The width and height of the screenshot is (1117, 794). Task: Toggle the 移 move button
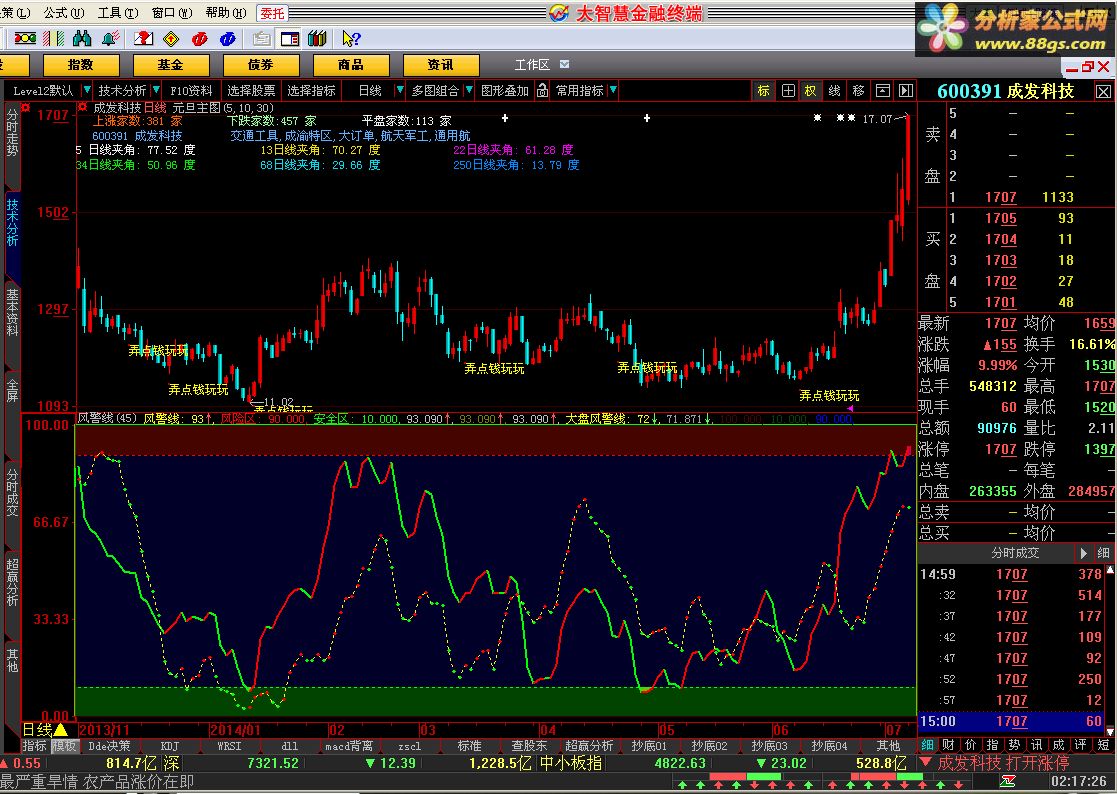pos(858,90)
